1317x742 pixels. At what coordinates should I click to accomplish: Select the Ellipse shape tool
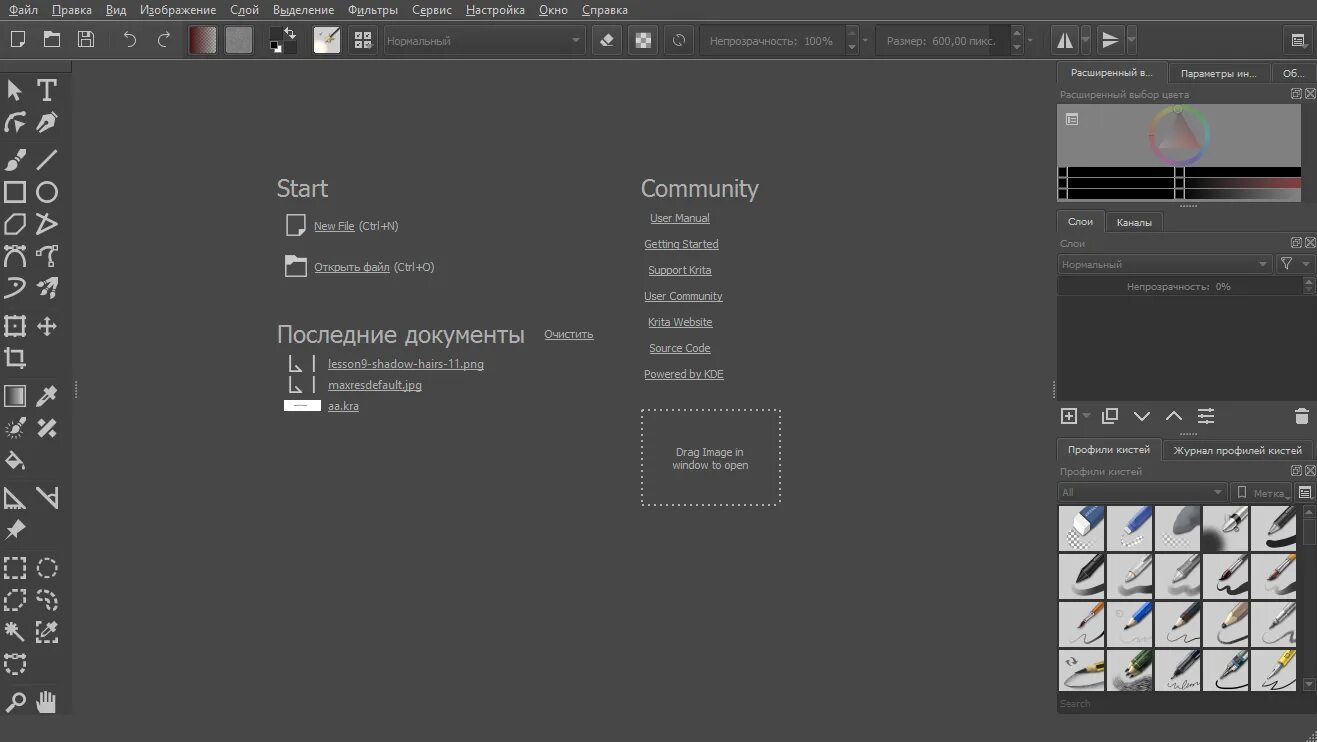click(x=47, y=192)
